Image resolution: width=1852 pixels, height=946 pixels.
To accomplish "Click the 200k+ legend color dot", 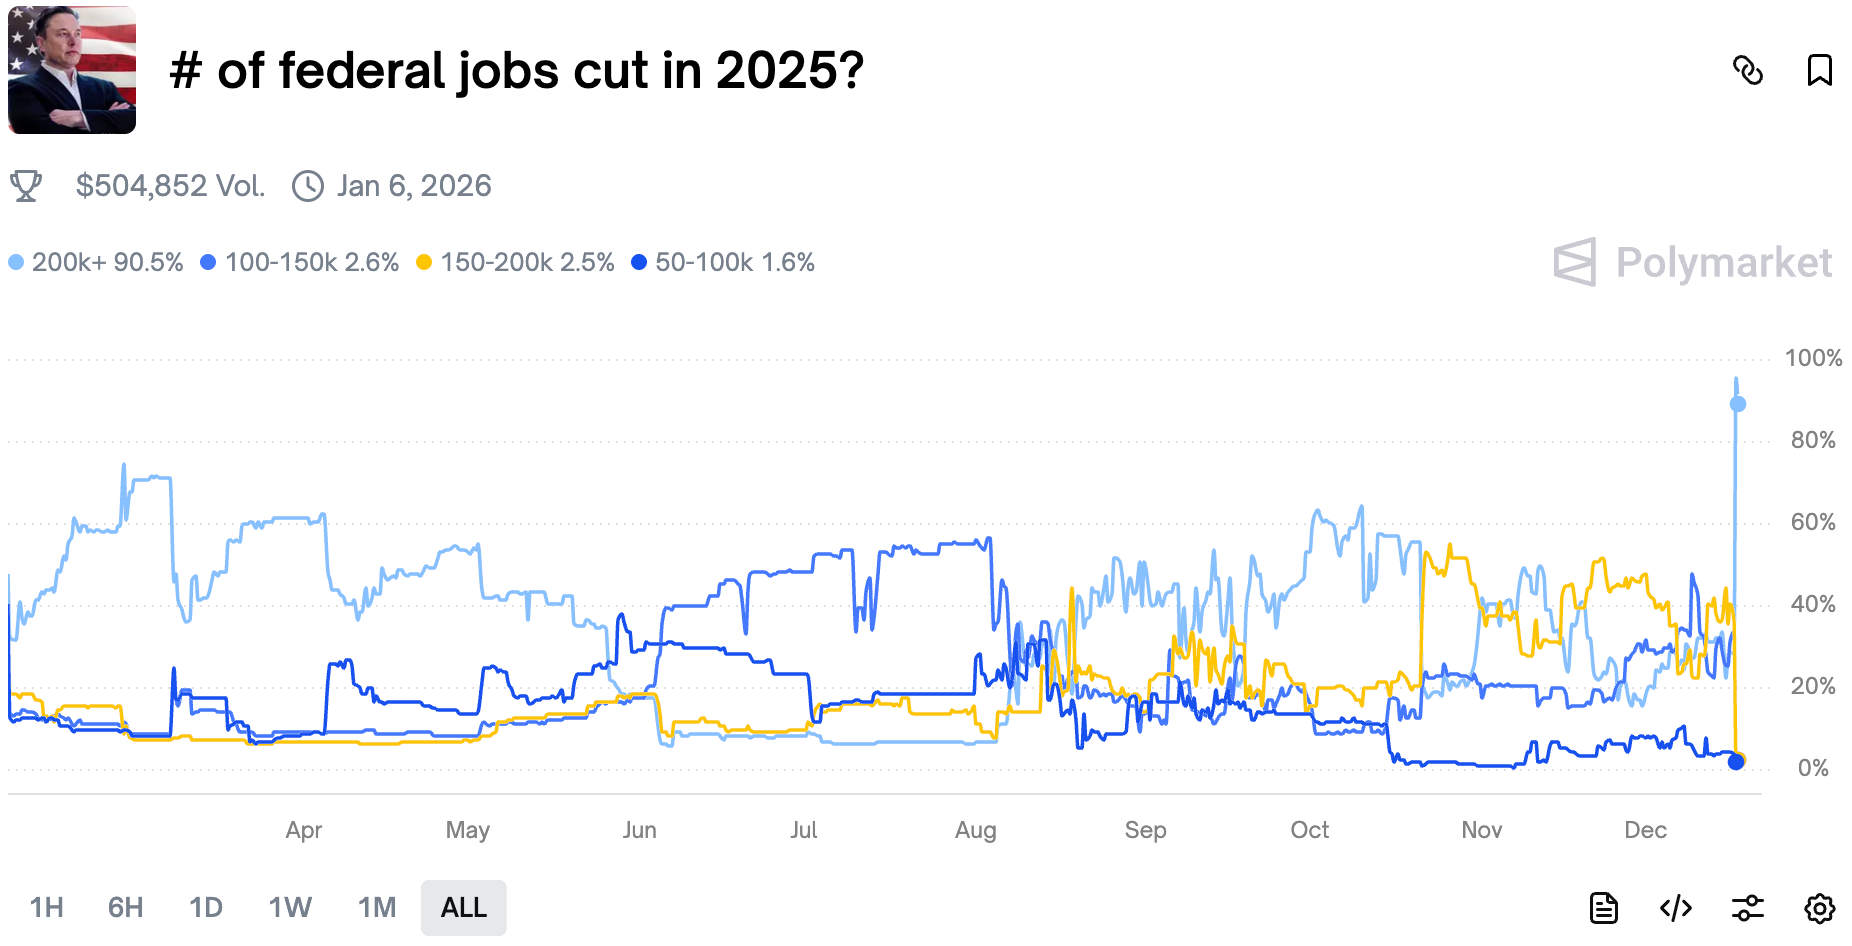I will click(x=16, y=263).
